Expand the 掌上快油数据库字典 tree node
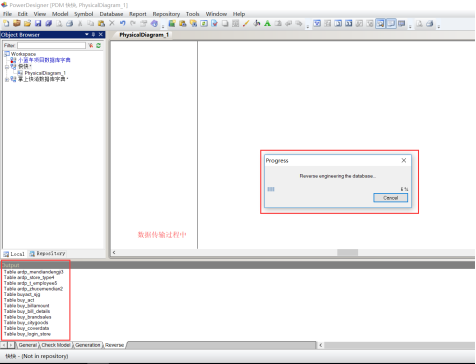 (x=6, y=80)
